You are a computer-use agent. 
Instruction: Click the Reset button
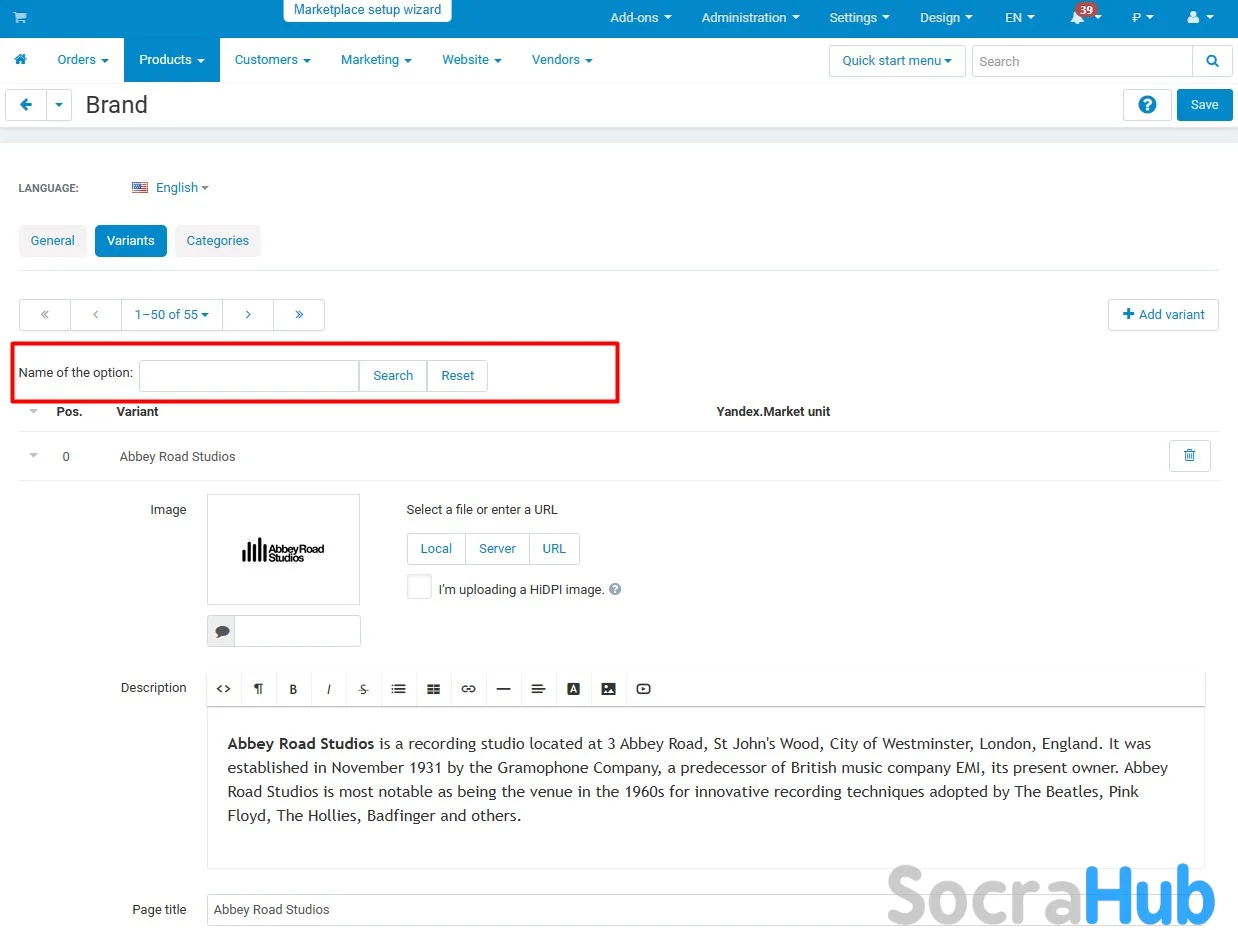458,376
